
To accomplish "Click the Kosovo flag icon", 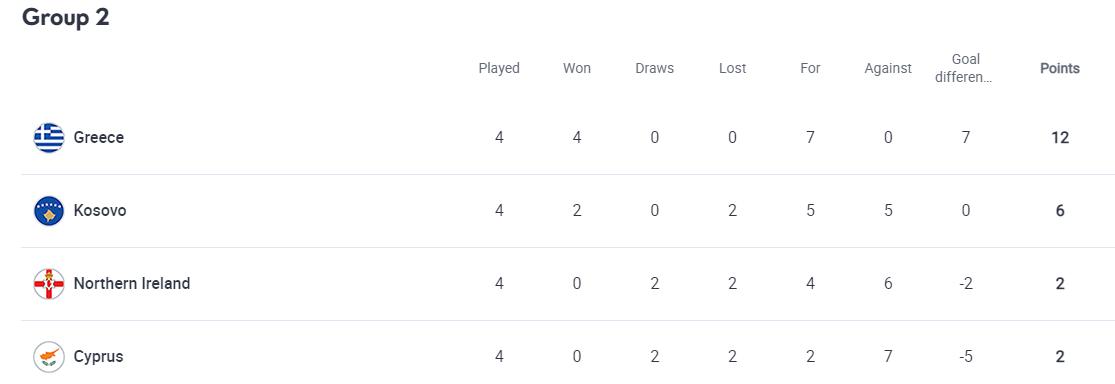I will pyautogui.click(x=49, y=210).
